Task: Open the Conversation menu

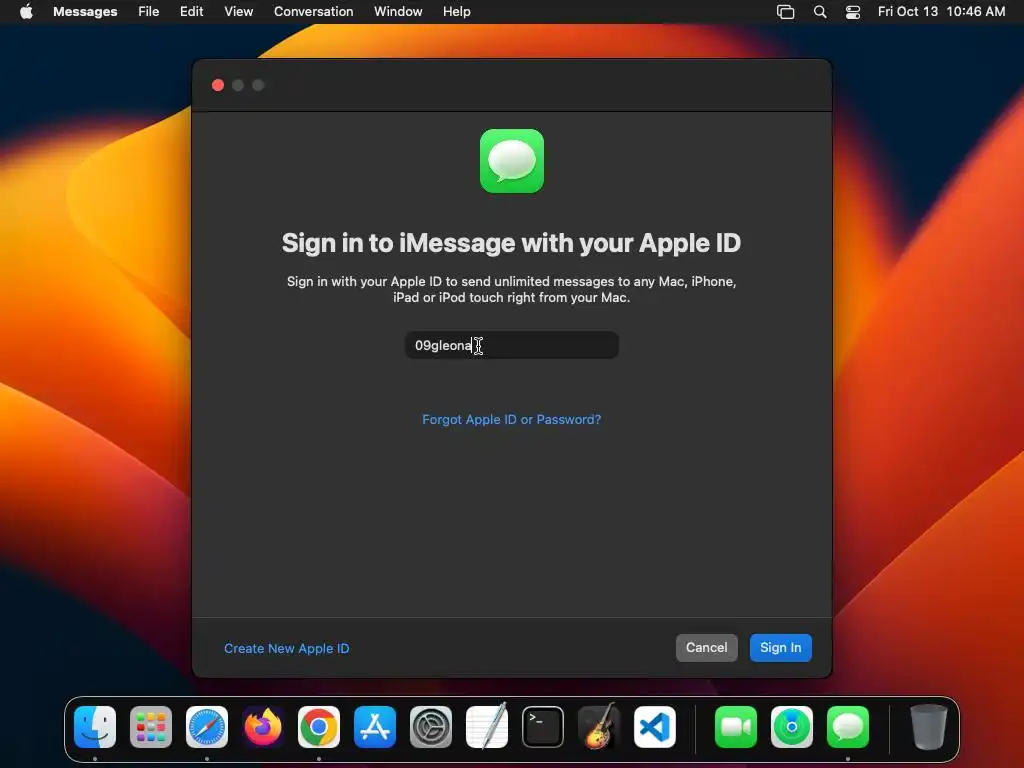Action: pyautogui.click(x=313, y=11)
